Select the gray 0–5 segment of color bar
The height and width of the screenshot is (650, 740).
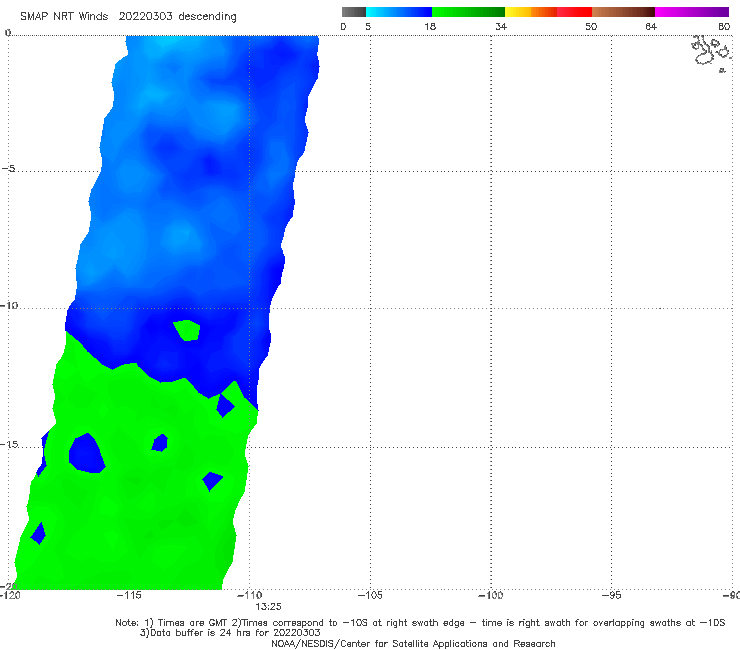tap(353, 12)
